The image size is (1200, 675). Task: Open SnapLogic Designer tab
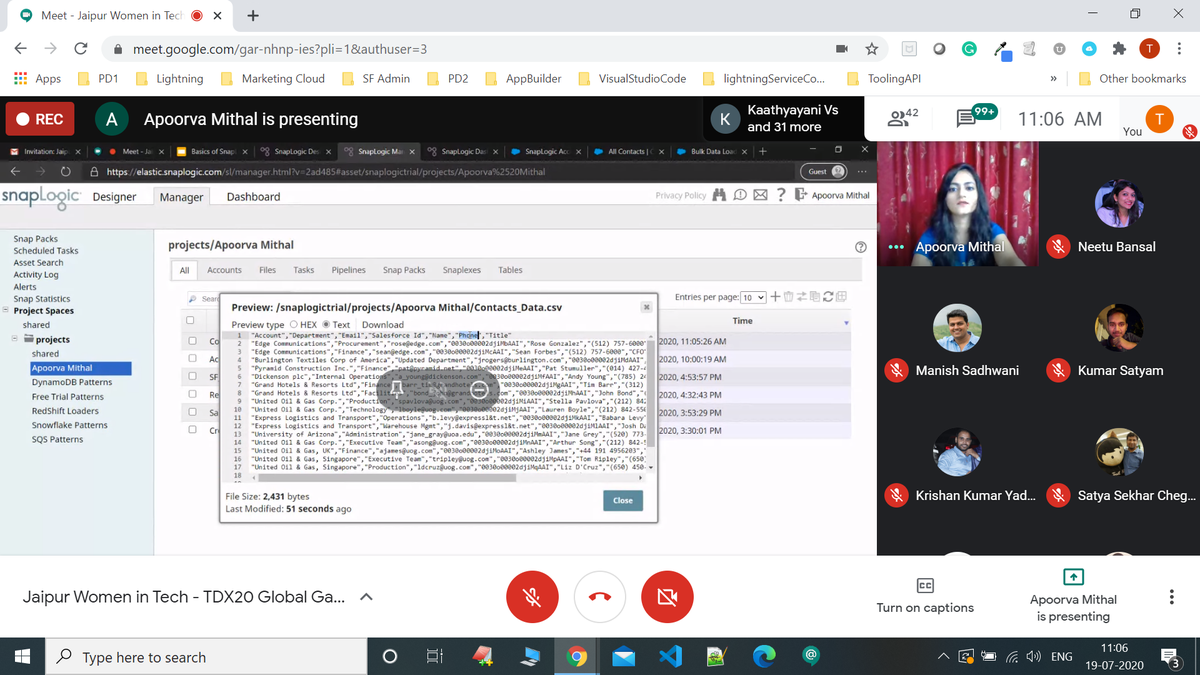[x=114, y=197]
